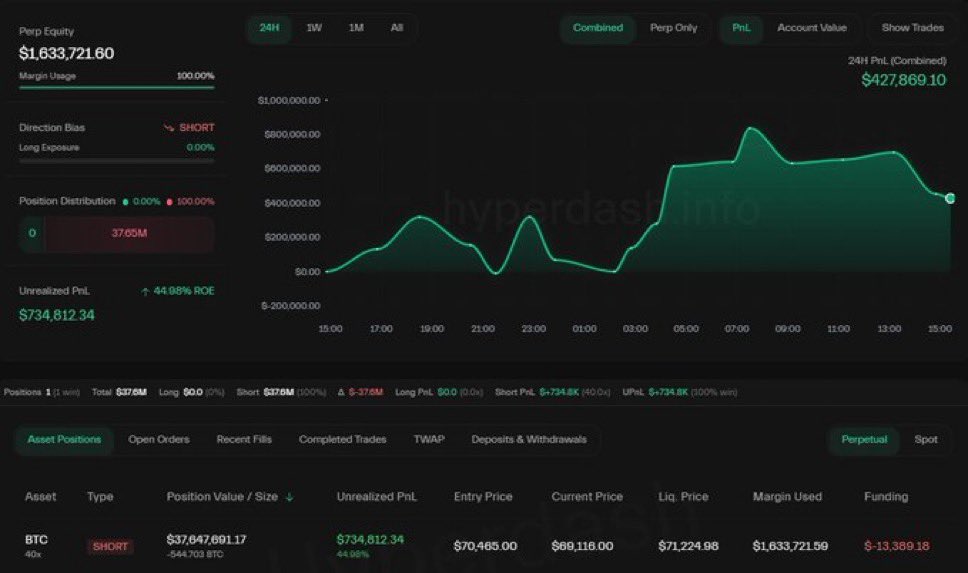The height and width of the screenshot is (573, 968).
Task: Click the green dot long distribution legend
Action: pyautogui.click(x=126, y=202)
